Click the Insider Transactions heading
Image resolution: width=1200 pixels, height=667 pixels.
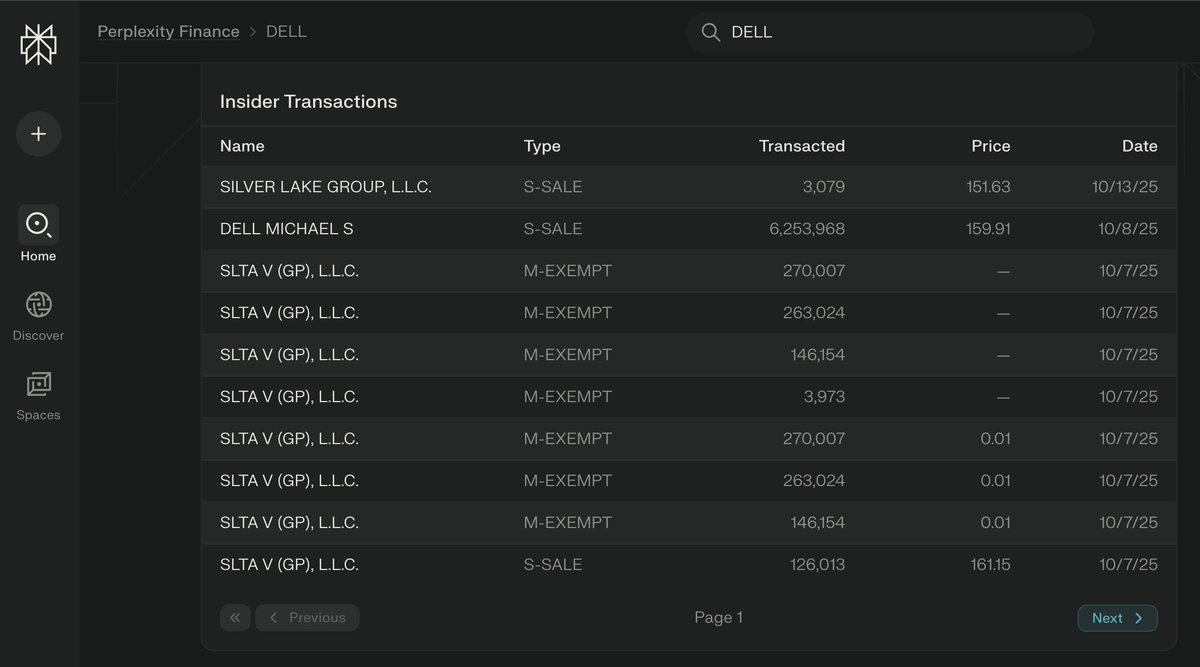point(308,101)
